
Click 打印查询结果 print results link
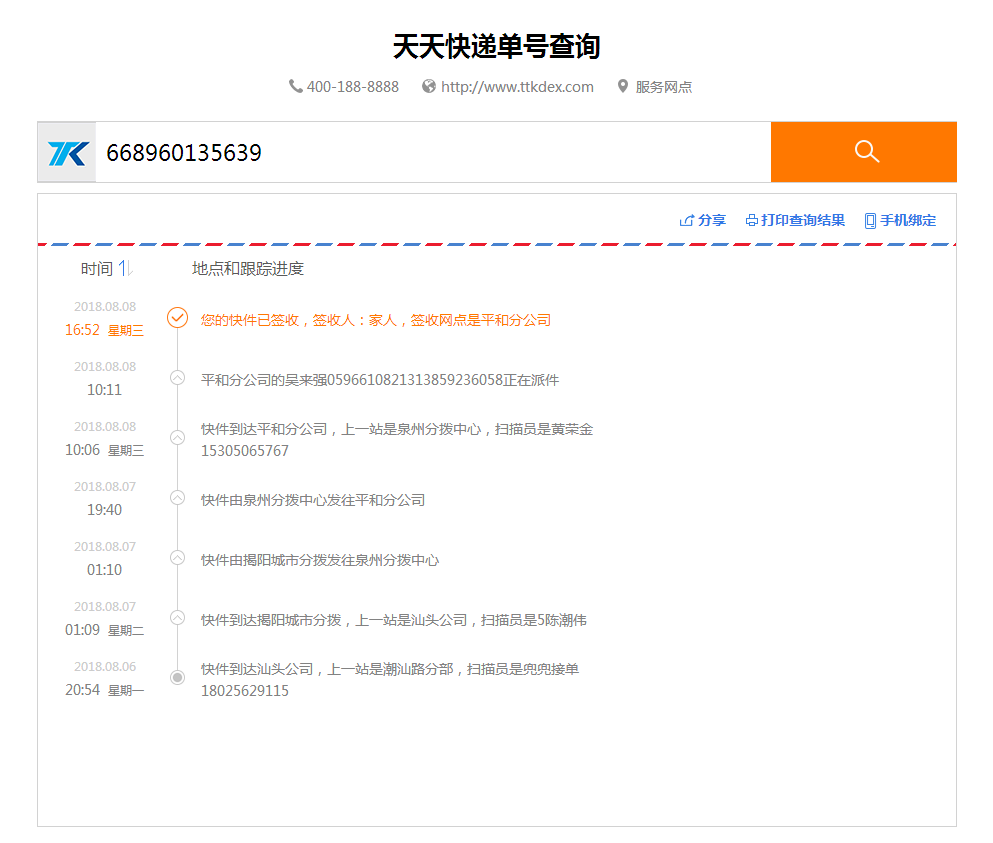coord(802,220)
